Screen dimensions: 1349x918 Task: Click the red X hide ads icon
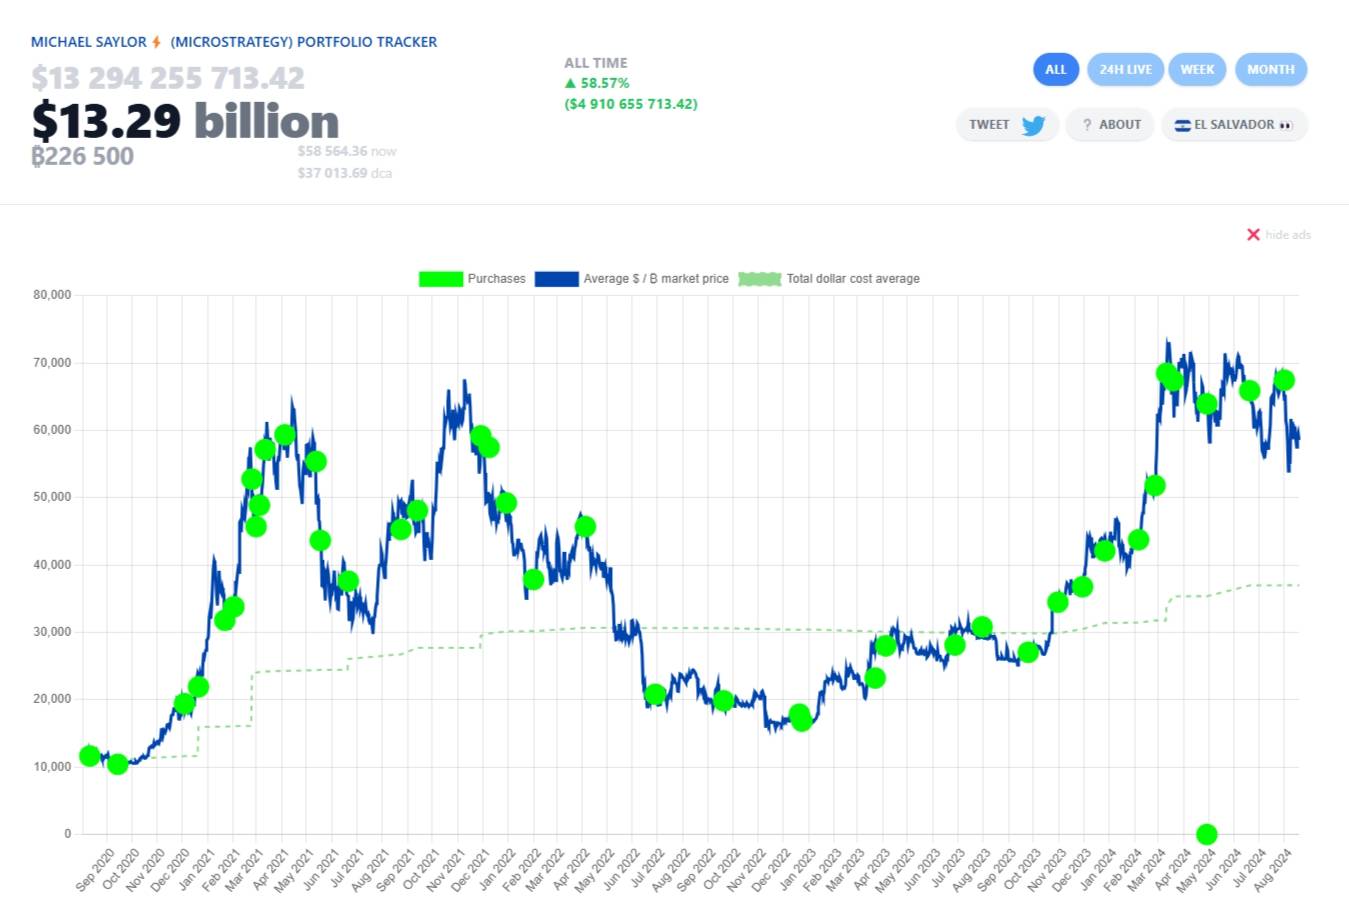point(1253,234)
